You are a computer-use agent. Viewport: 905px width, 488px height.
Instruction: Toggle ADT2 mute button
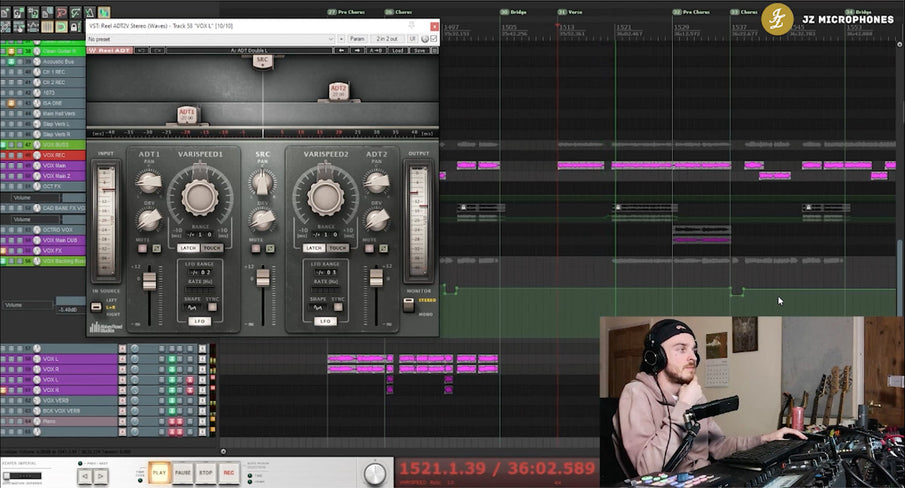(369, 249)
